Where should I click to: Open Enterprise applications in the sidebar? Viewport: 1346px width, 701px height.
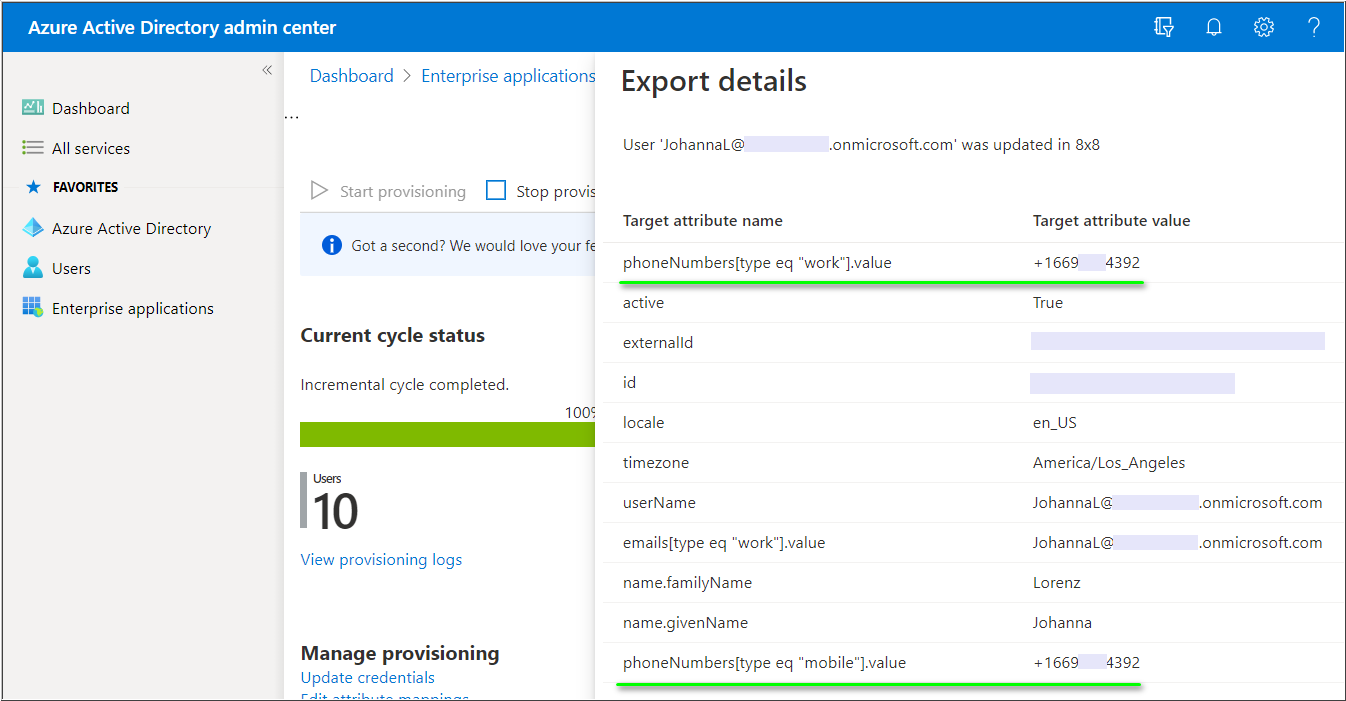point(133,308)
